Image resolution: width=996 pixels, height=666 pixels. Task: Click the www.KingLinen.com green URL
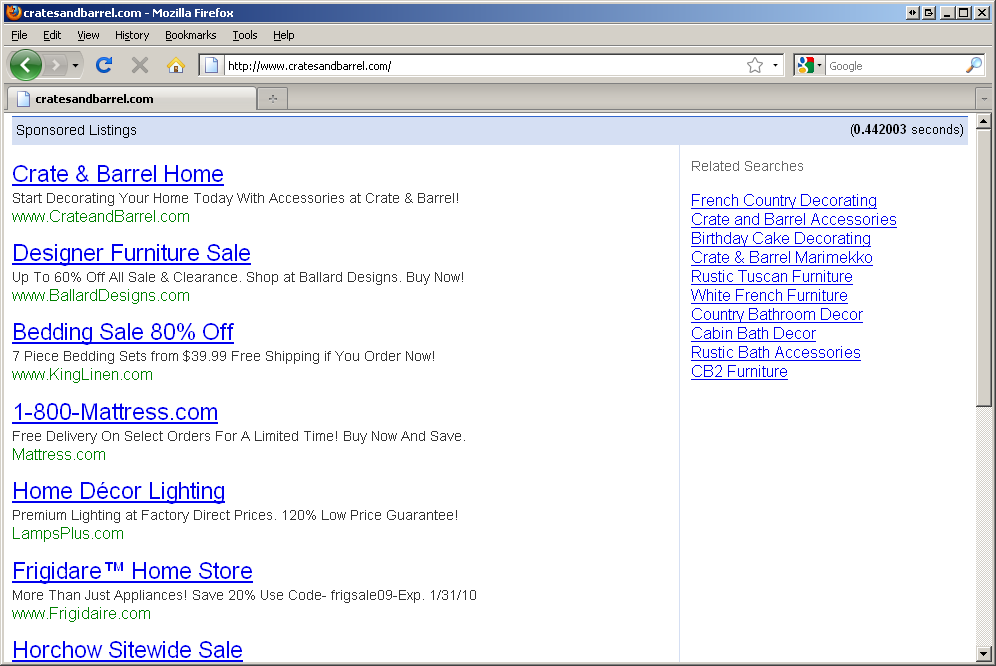click(x=82, y=375)
